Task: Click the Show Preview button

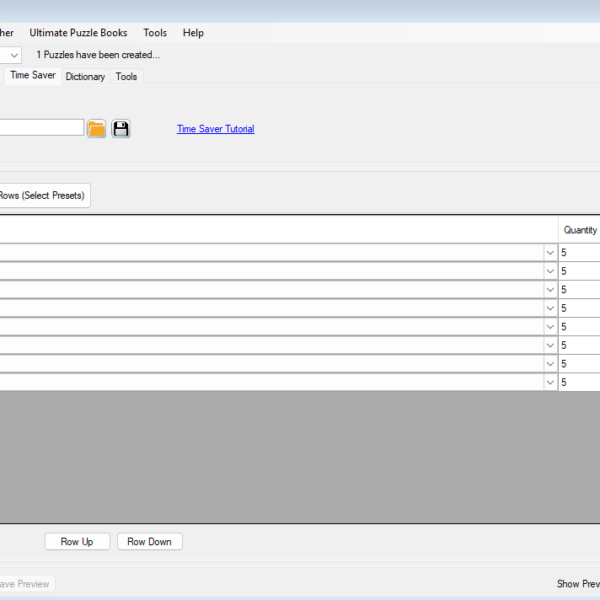Action: point(578,584)
